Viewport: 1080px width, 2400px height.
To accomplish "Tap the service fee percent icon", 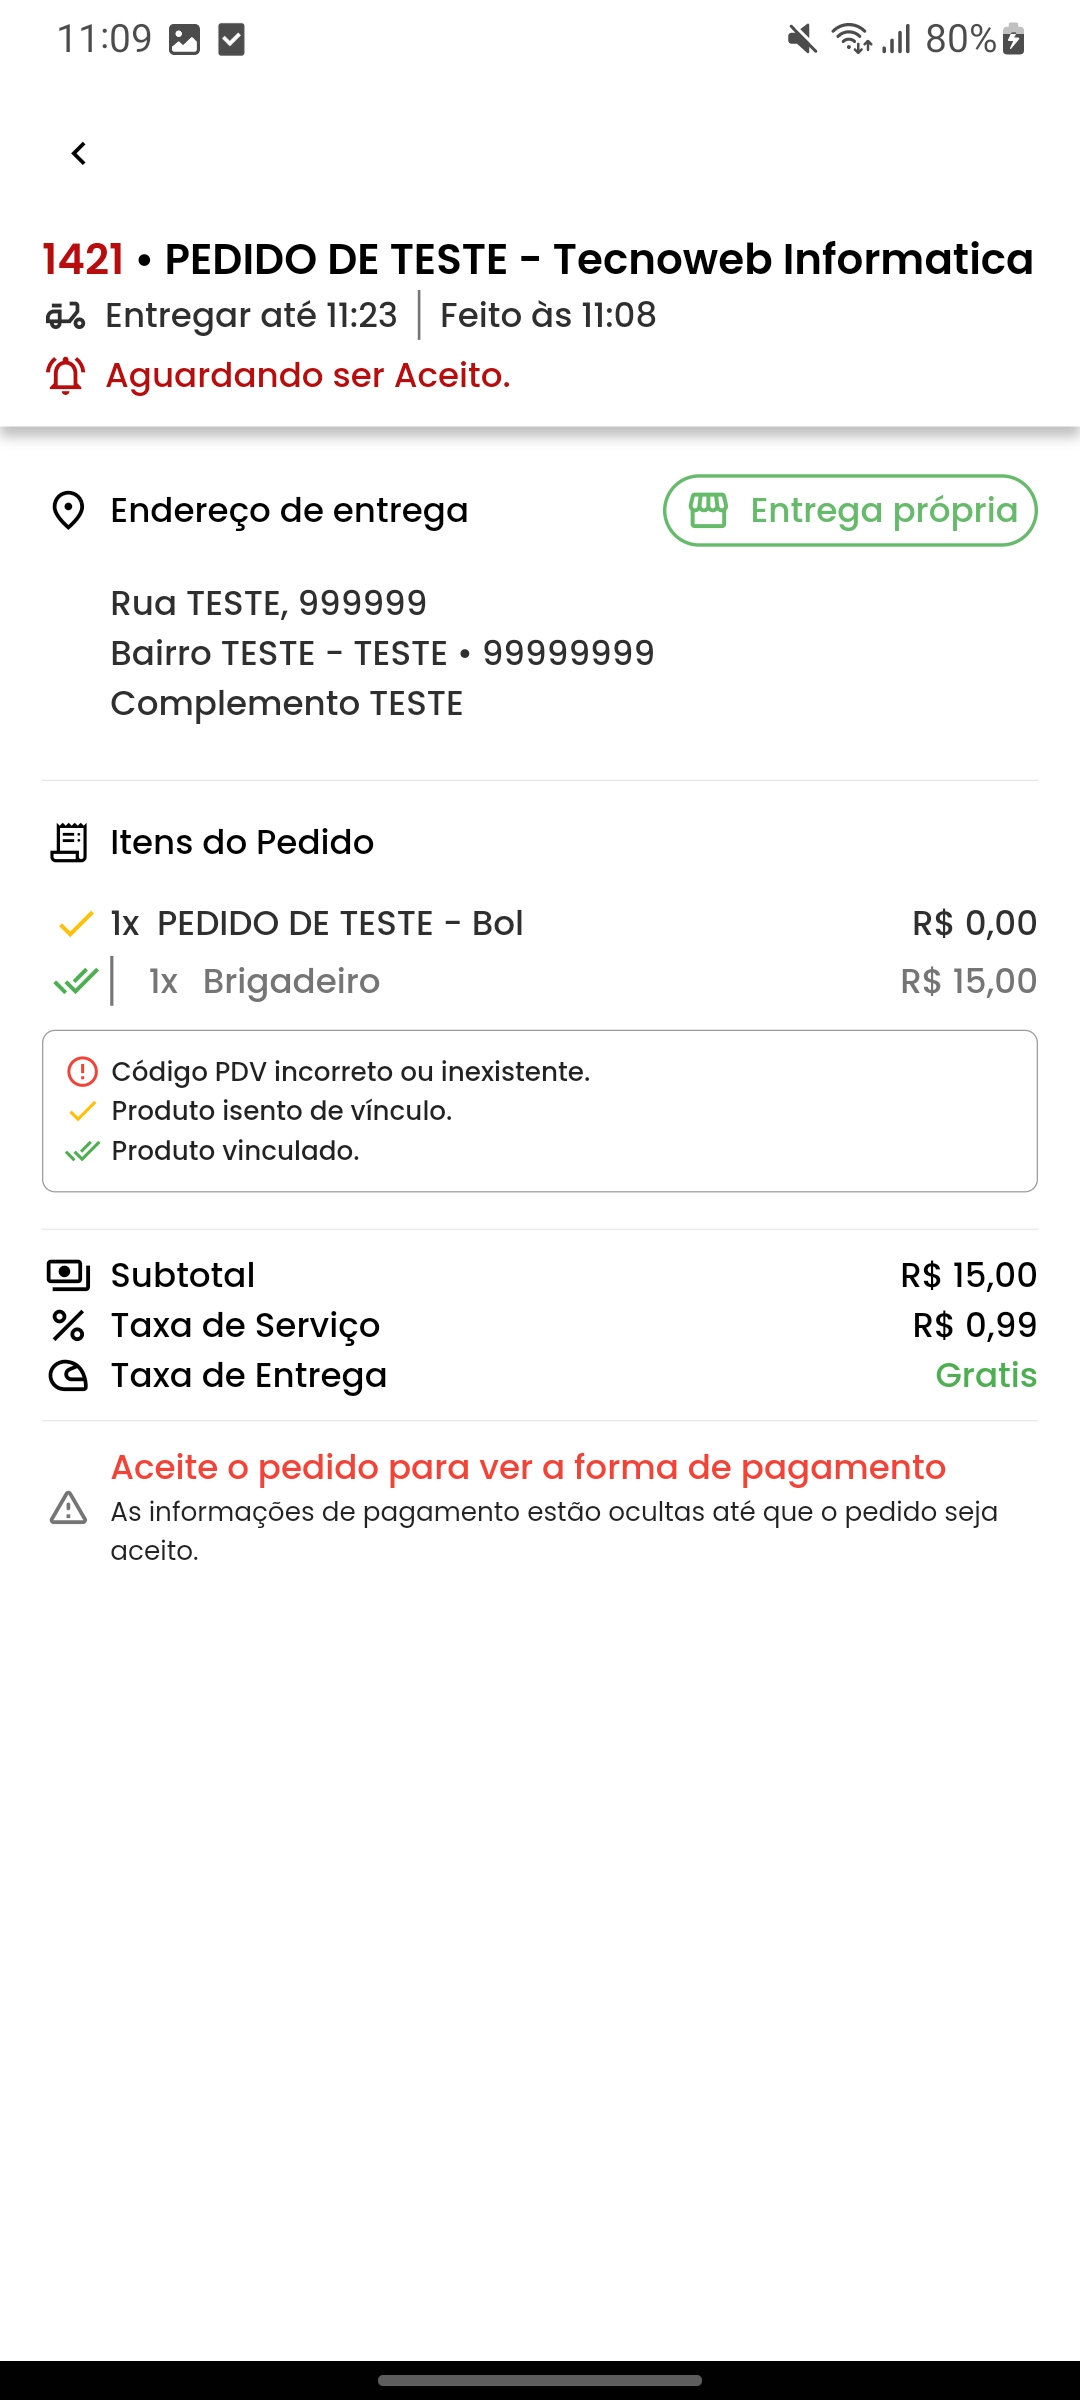I will tap(68, 1326).
